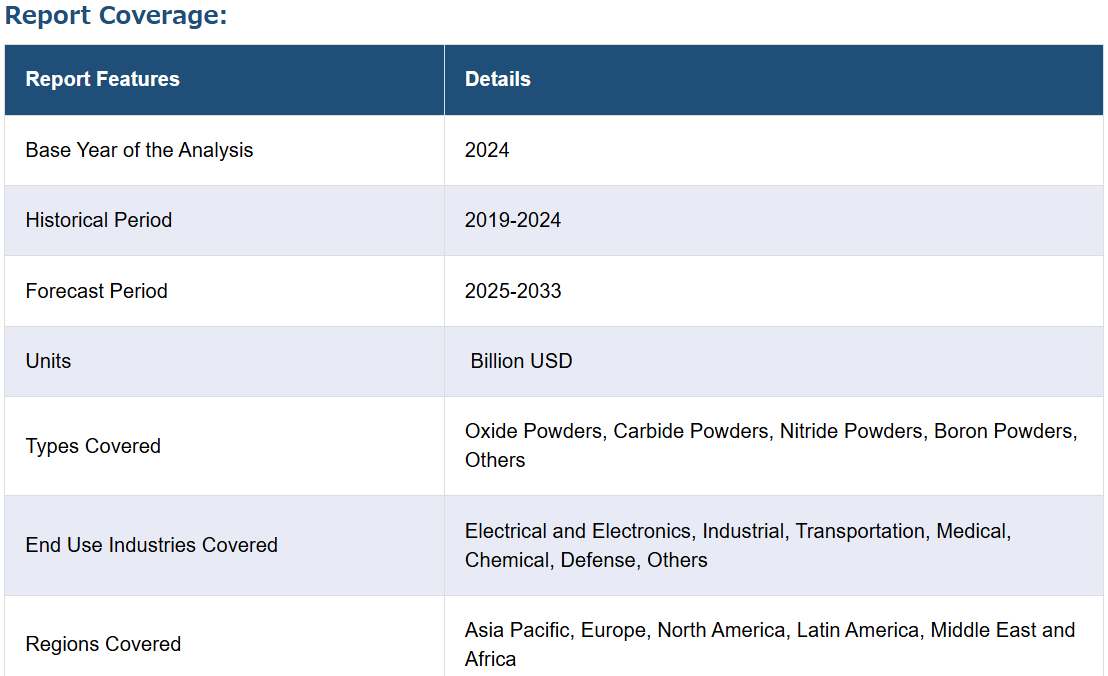Image resolution: width=1108 pixels, height=676 pixels.
Task: Click the Transportation text
Action: tap(860, 531)
